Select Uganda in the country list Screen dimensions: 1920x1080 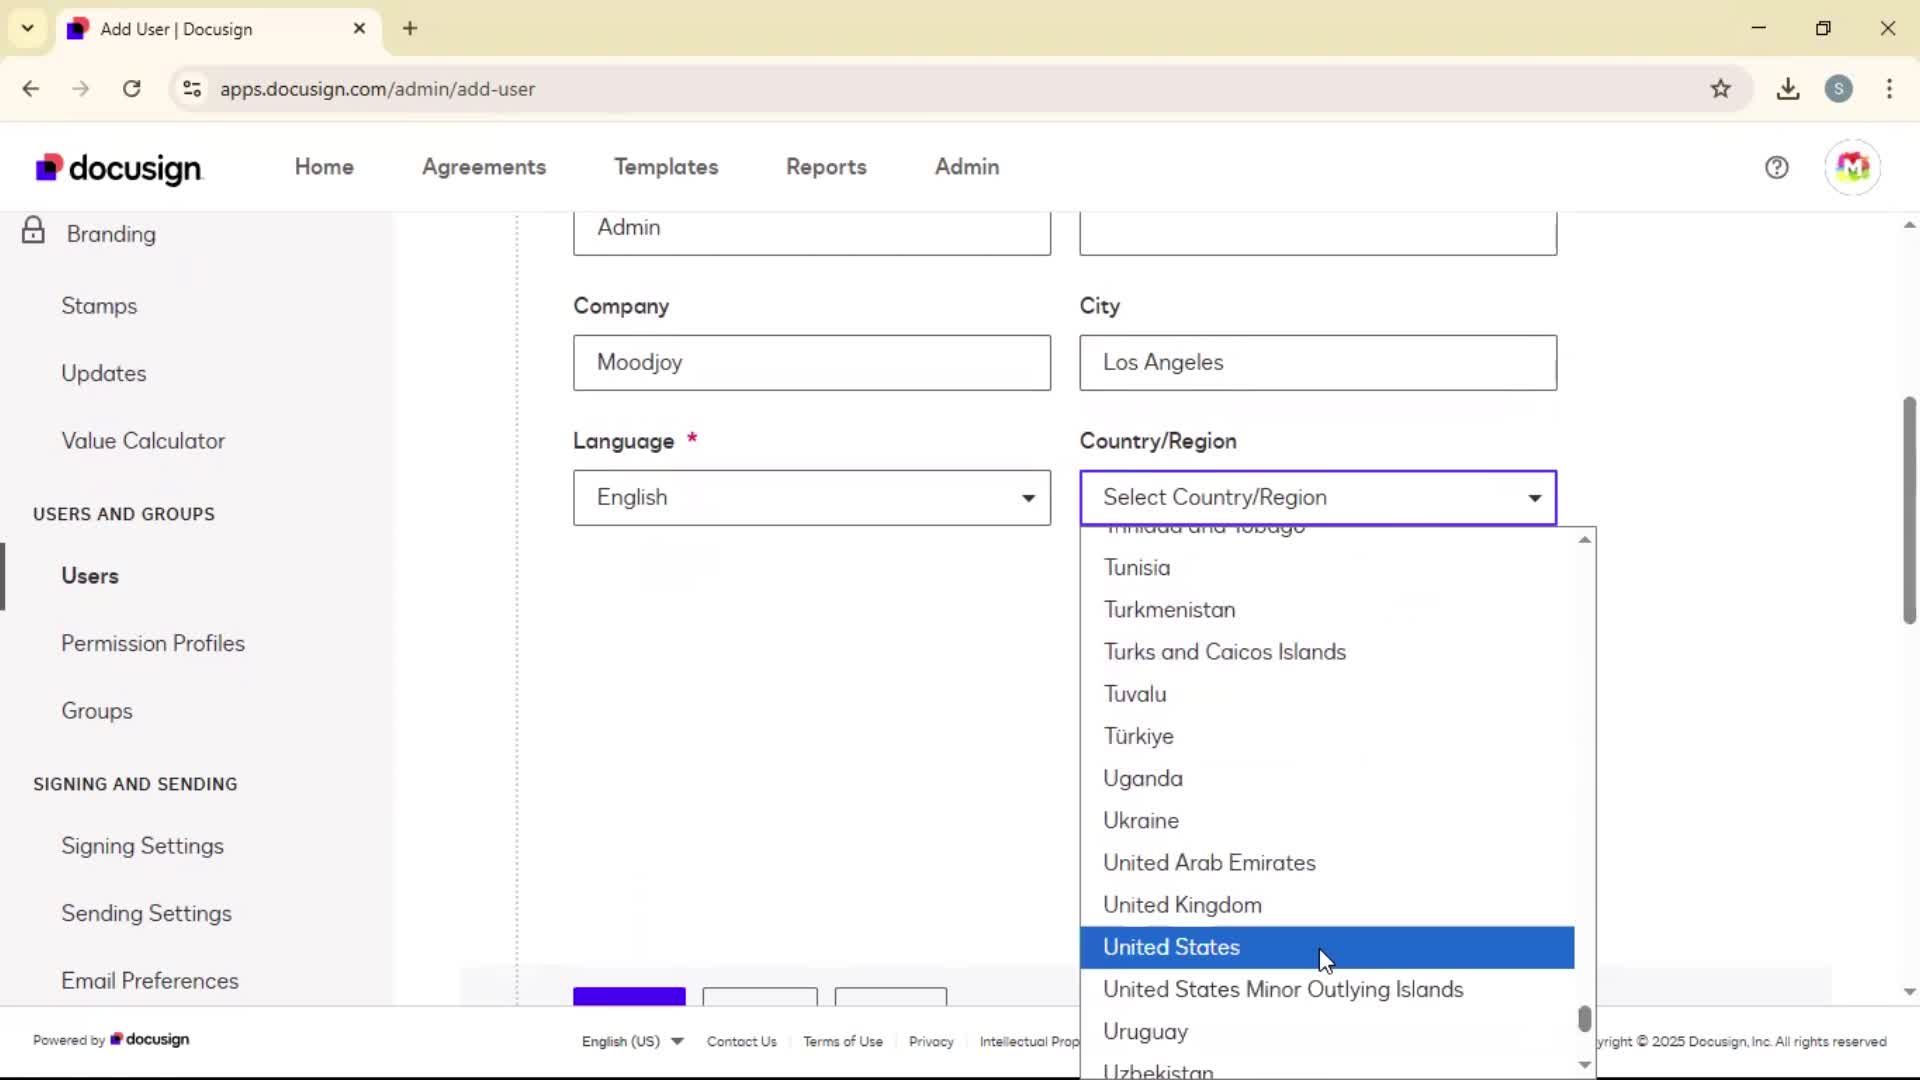coord(1327,779)
